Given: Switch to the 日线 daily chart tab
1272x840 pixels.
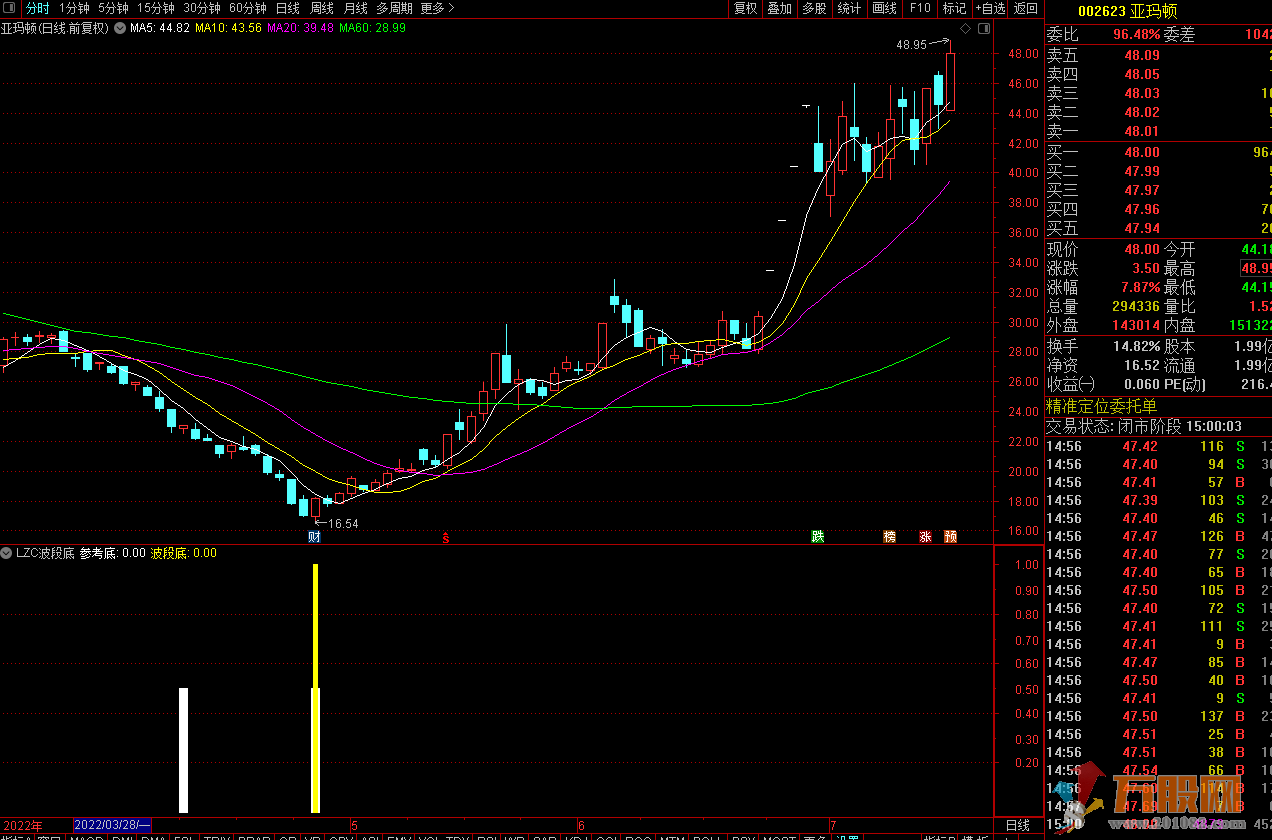Looking at the screenshot, I should click(288, 8).
